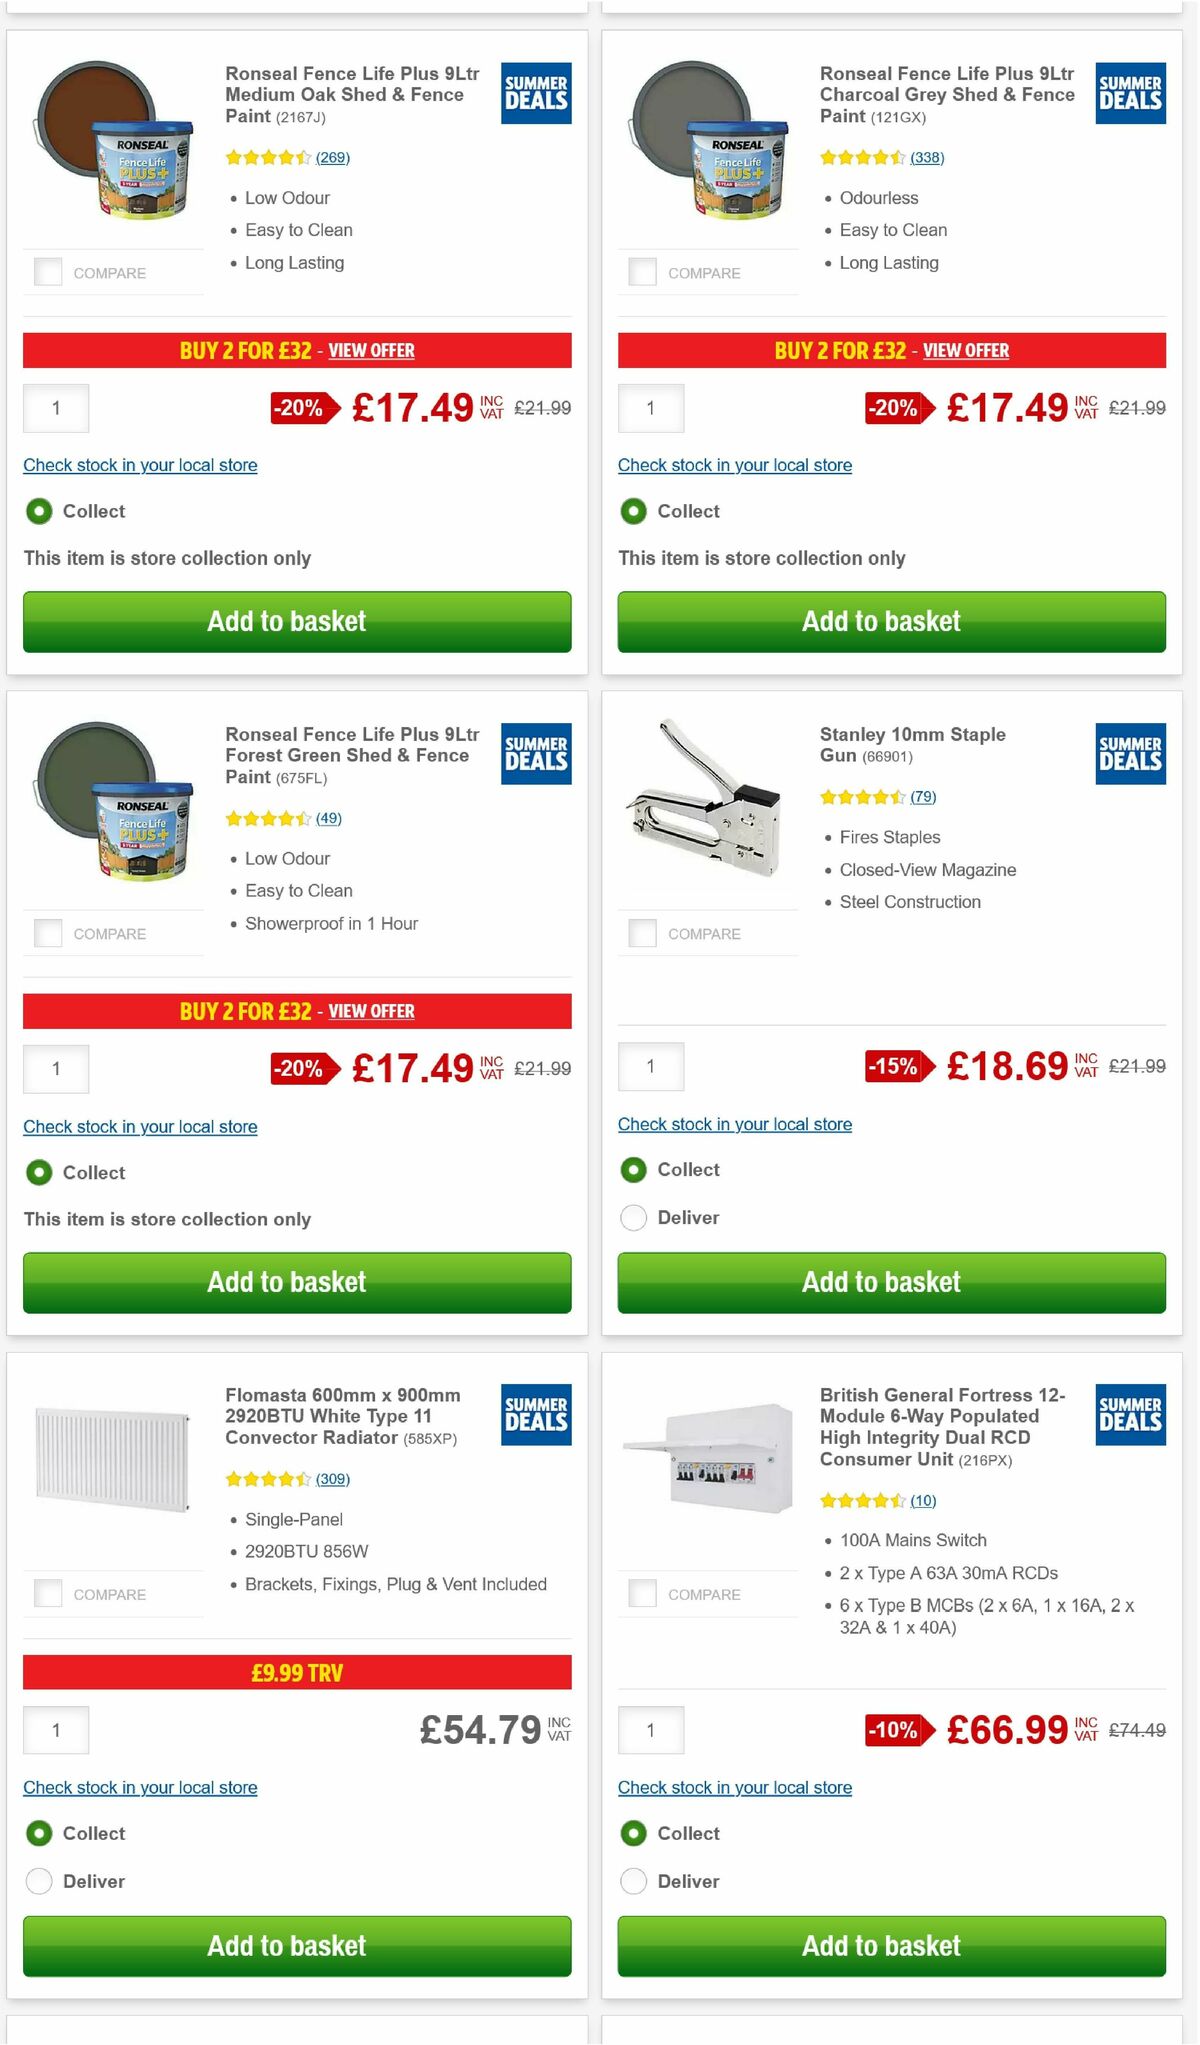Click the Summer Deals badge on Medium Oak paint

[x=535, y=94]
